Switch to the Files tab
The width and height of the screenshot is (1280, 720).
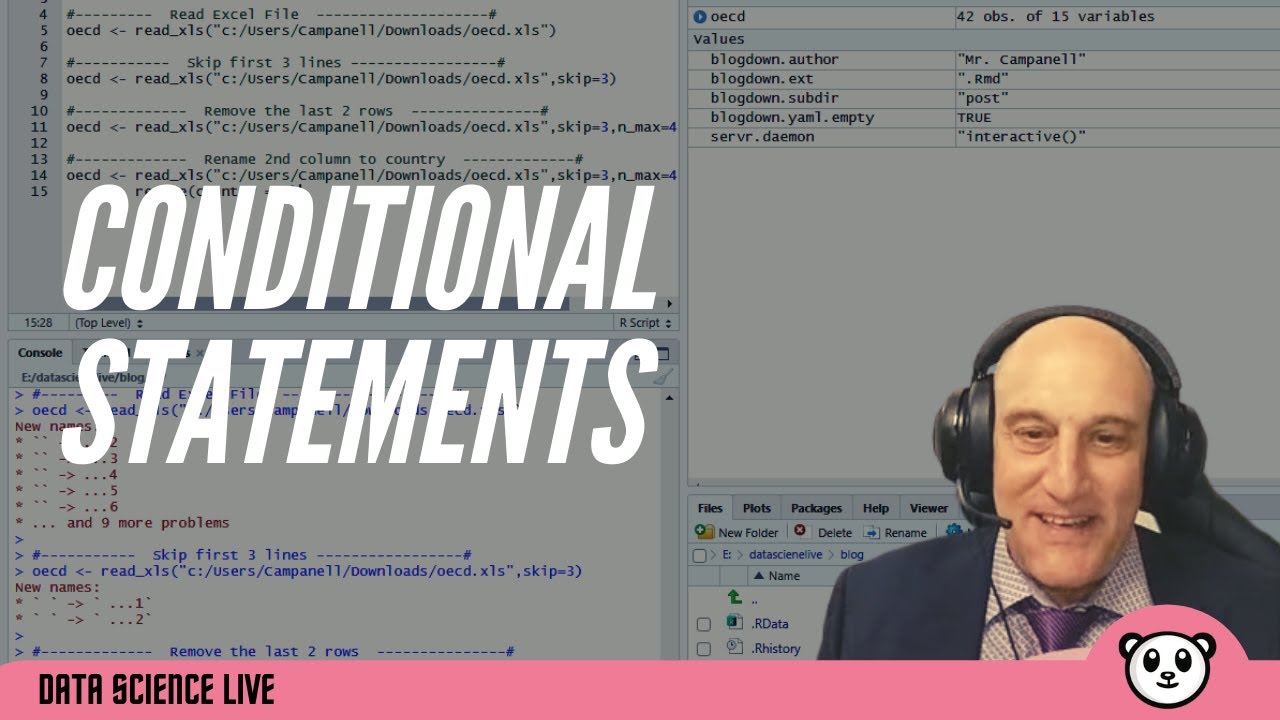pyautogui.click(x=710, y=508)
